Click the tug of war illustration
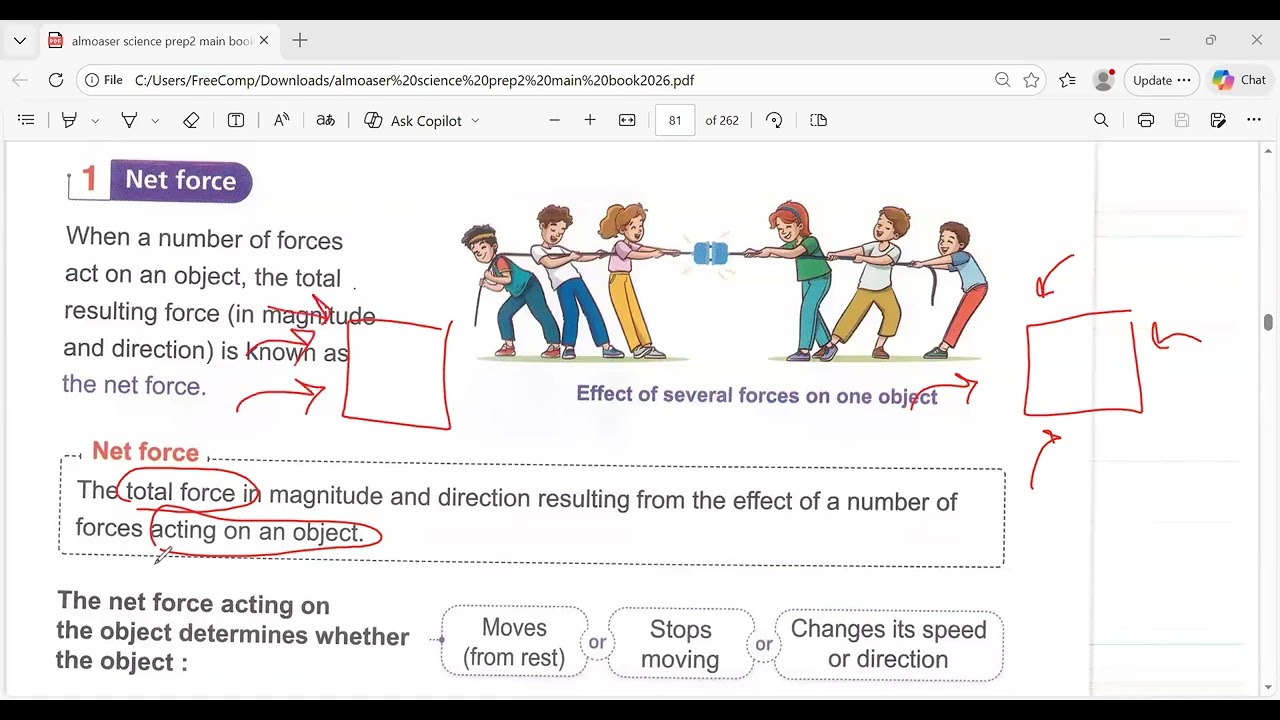The width and height of the screenshot is (1280, 720). [724, 281]
